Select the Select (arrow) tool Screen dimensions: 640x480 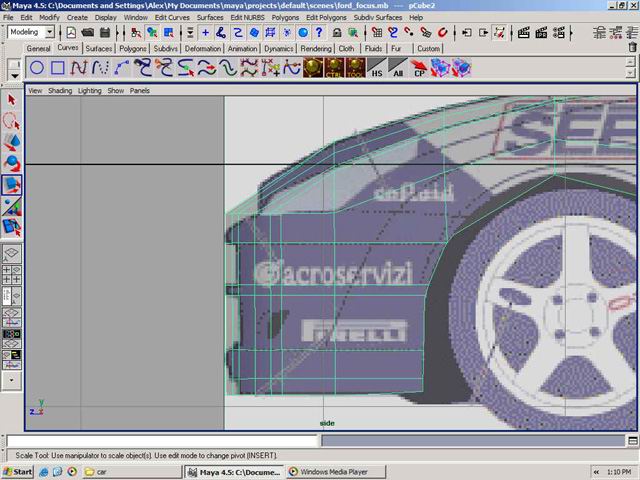point(12,100)
